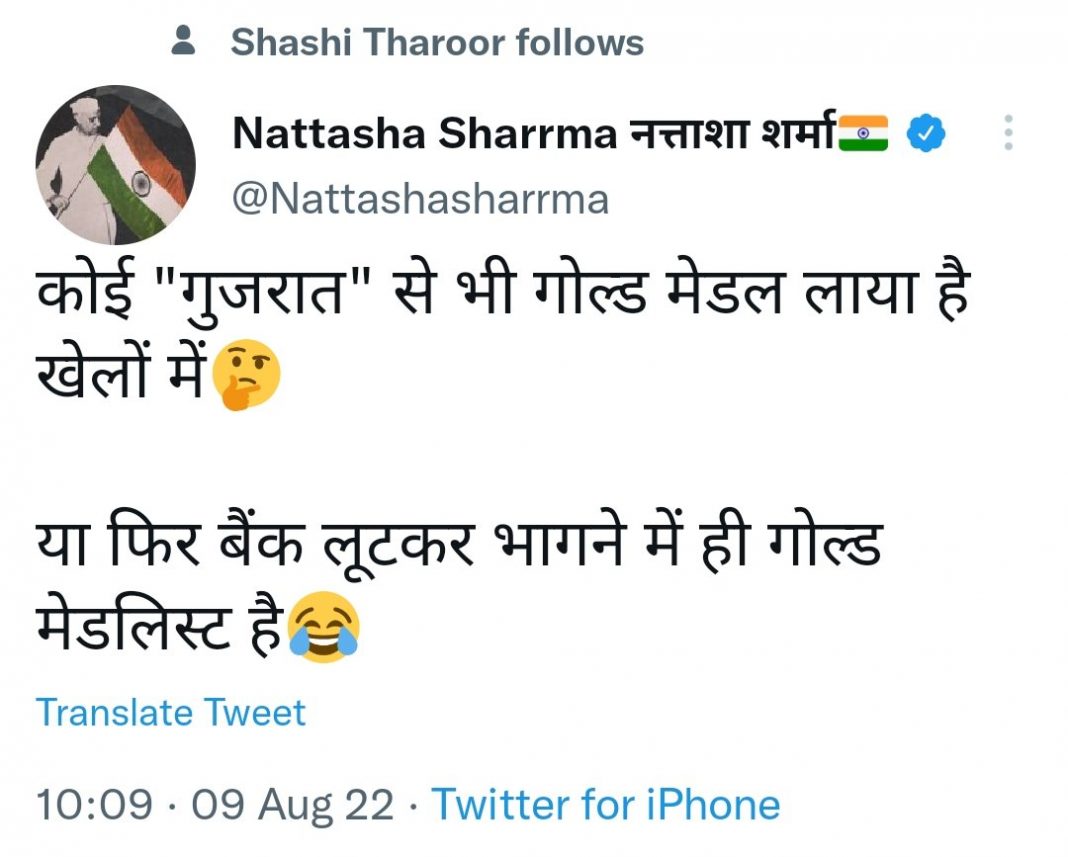Click the display name Nattasha Sharrma

point(423,135)
